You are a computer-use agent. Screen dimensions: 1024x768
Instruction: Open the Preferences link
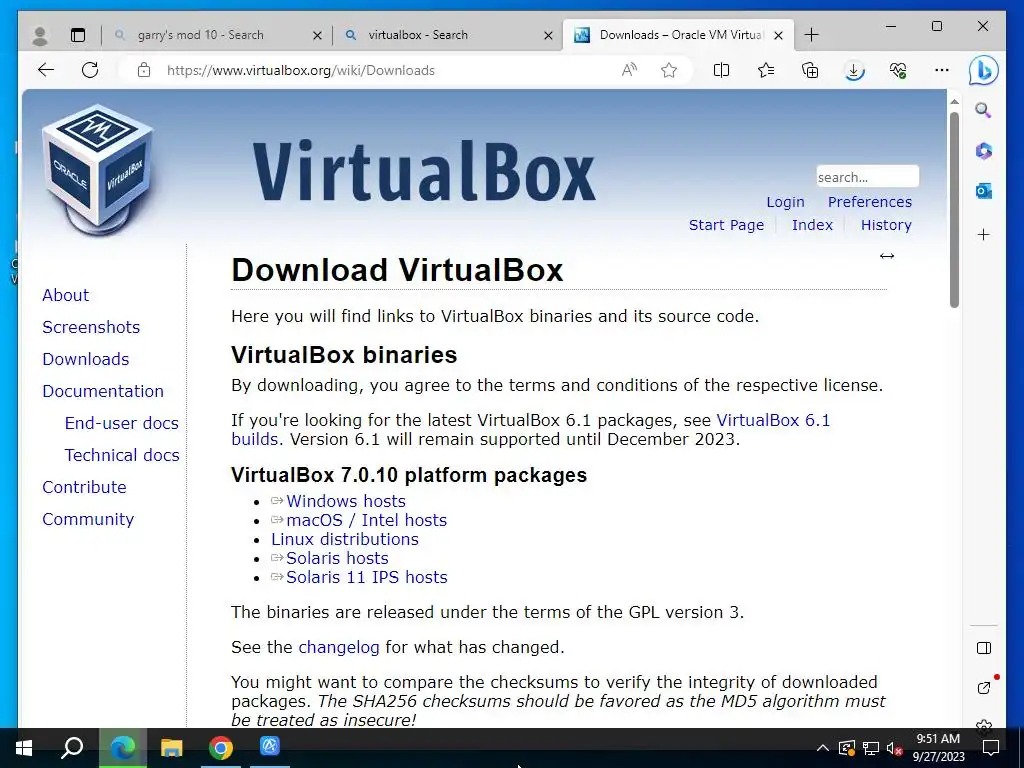(x=870, y=202)
